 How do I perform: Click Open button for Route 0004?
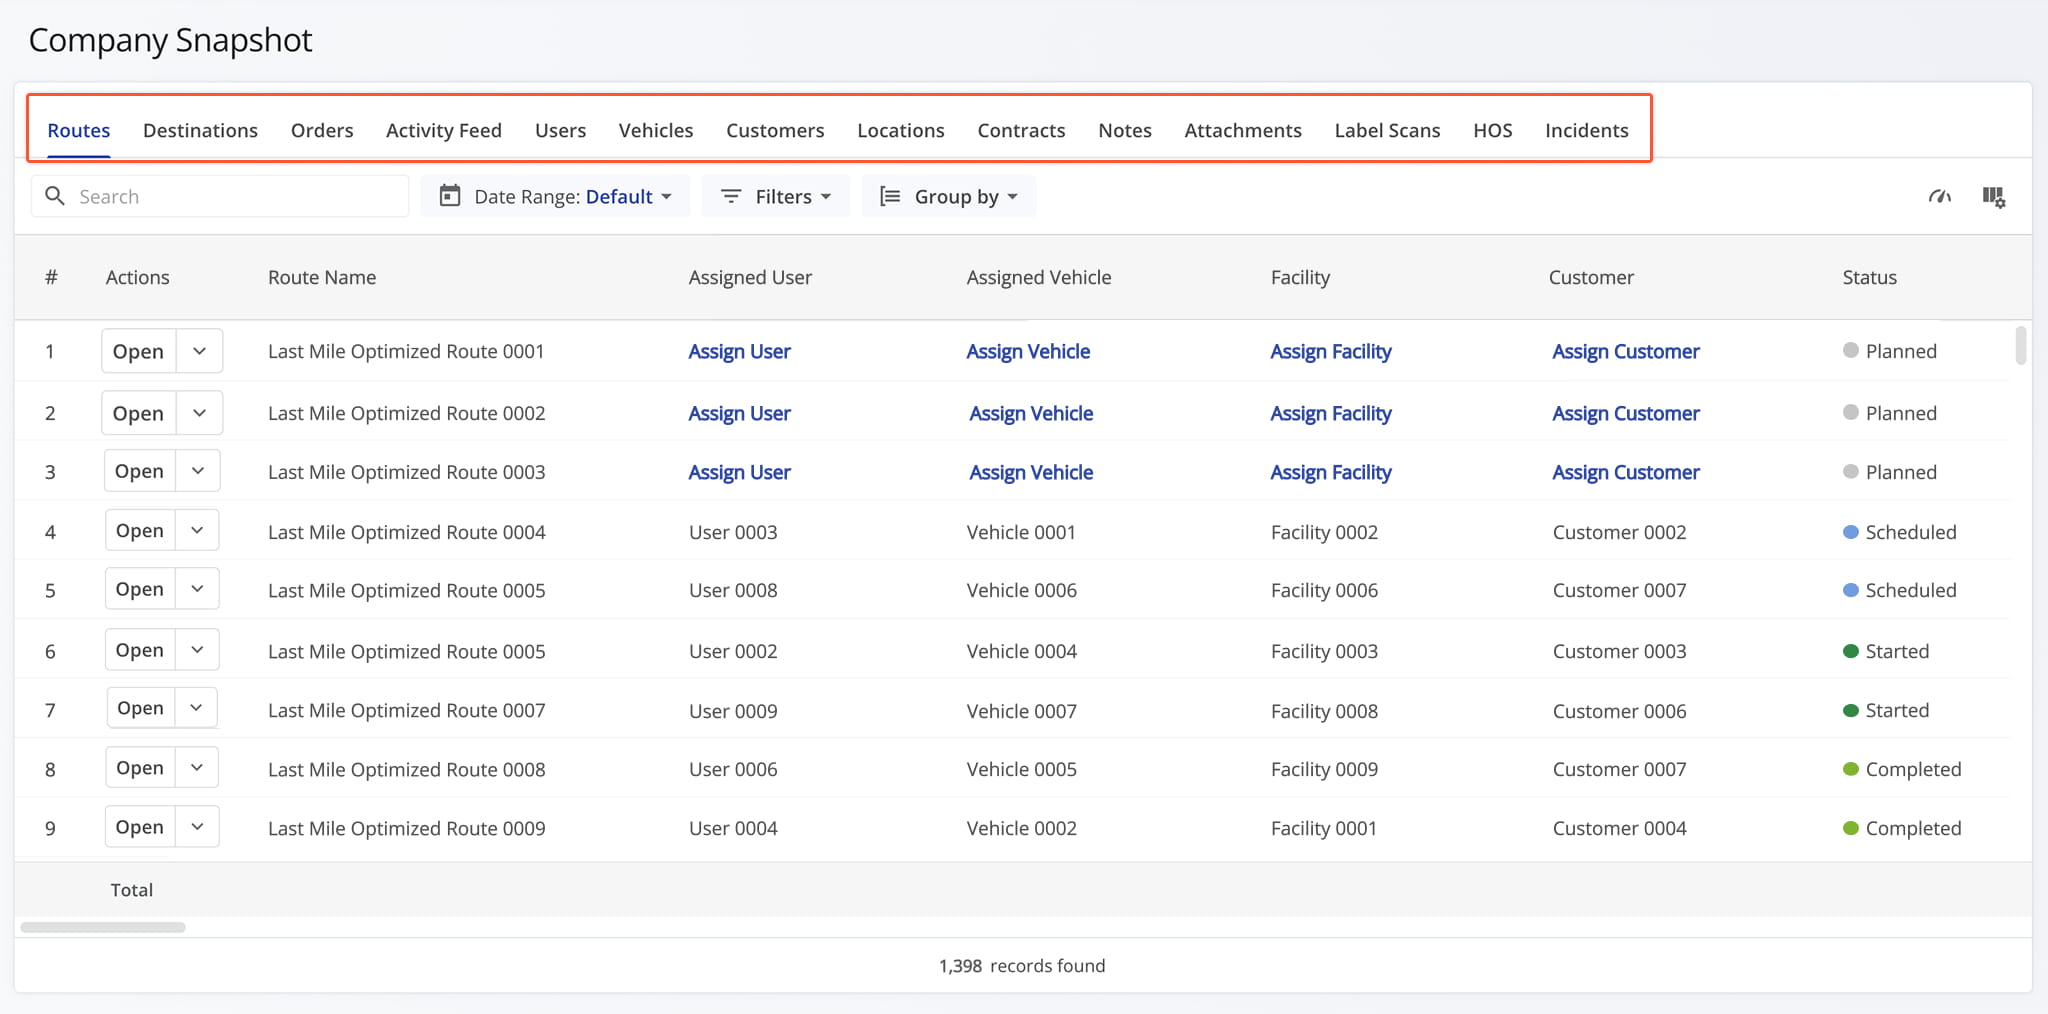click(140, 530)
